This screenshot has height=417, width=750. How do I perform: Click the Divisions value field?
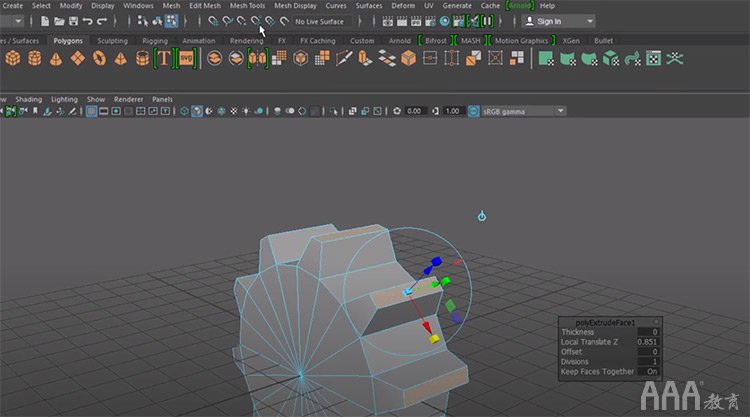pos(649,362)
